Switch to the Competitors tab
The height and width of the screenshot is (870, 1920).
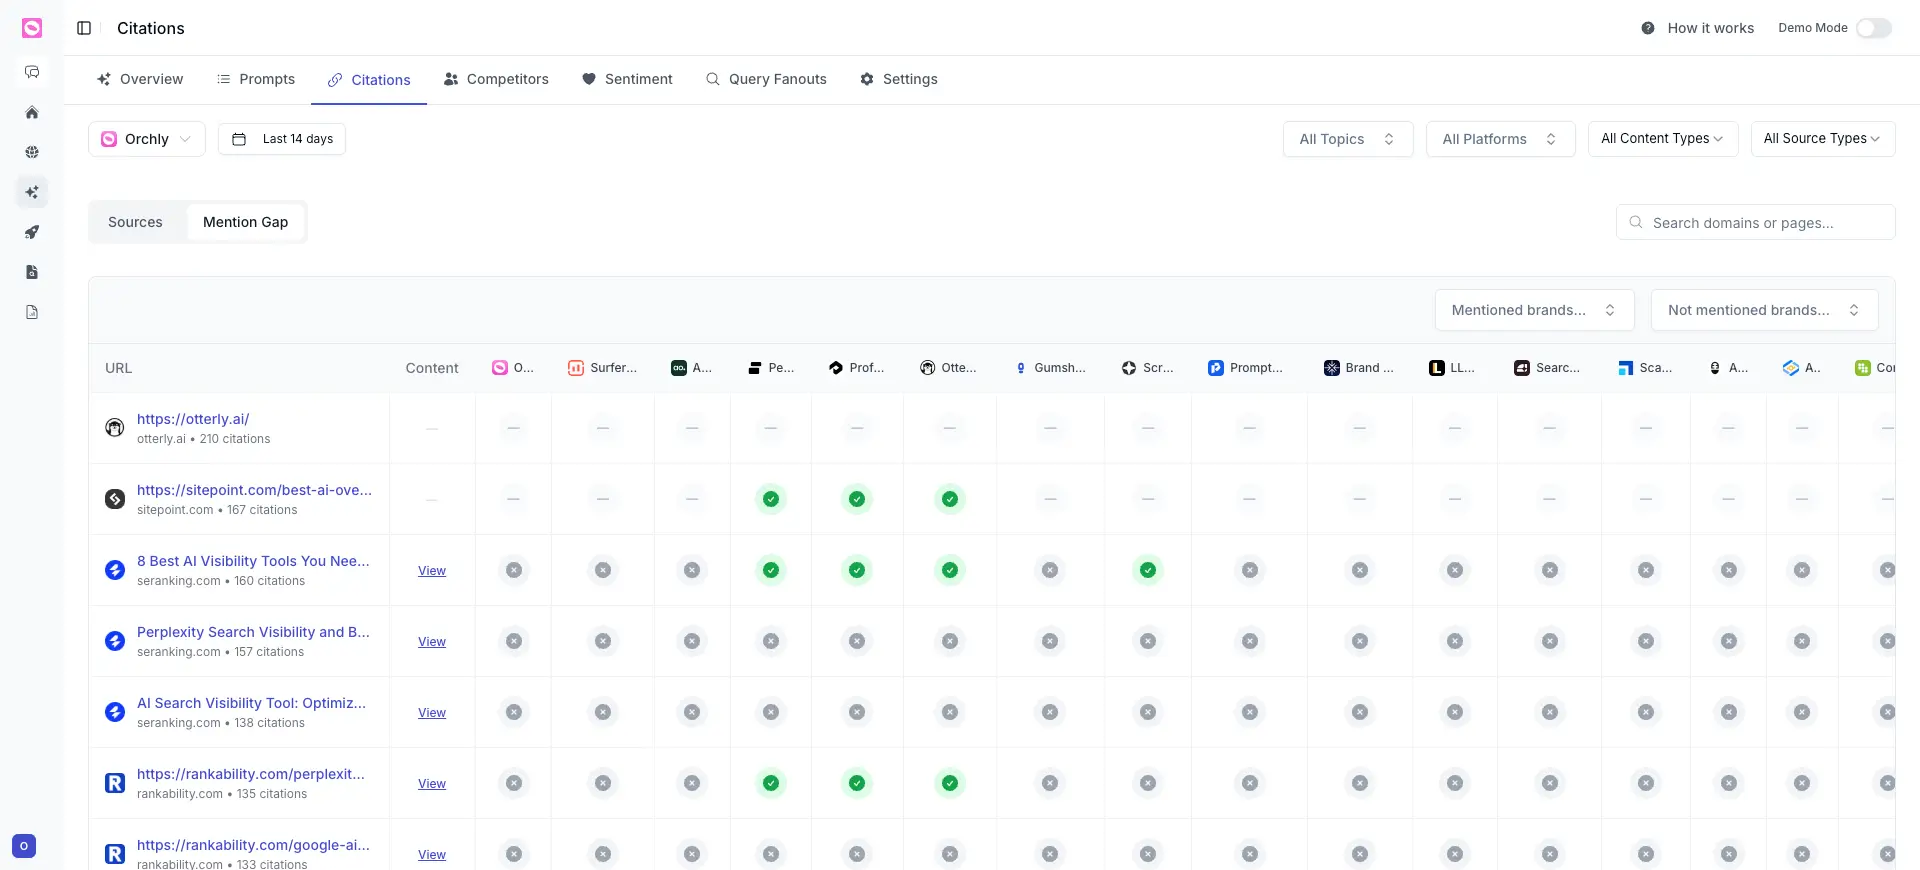click(x=497, y=79)
